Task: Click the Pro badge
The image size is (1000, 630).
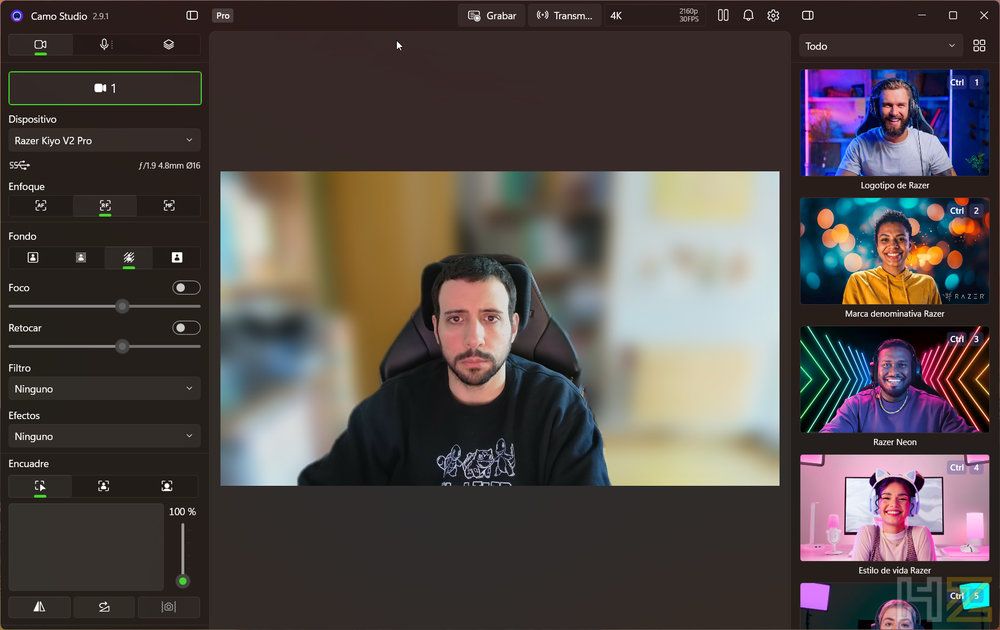Action: (223, 15)
